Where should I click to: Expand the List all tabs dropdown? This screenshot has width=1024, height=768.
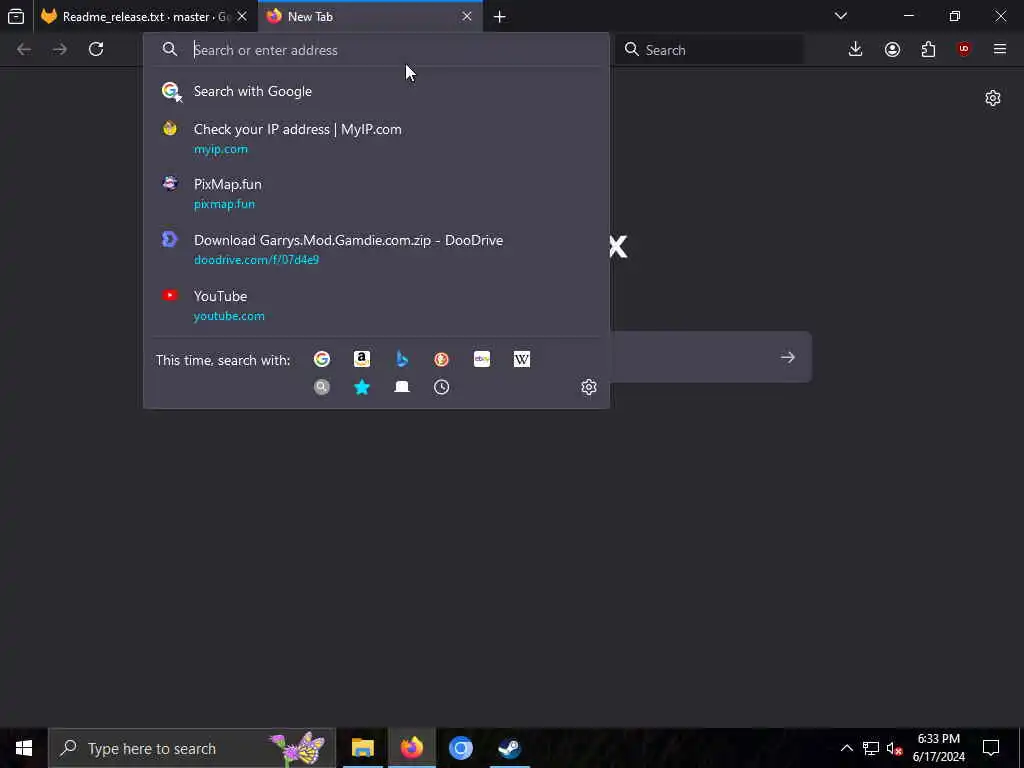(x=840, y=16)
